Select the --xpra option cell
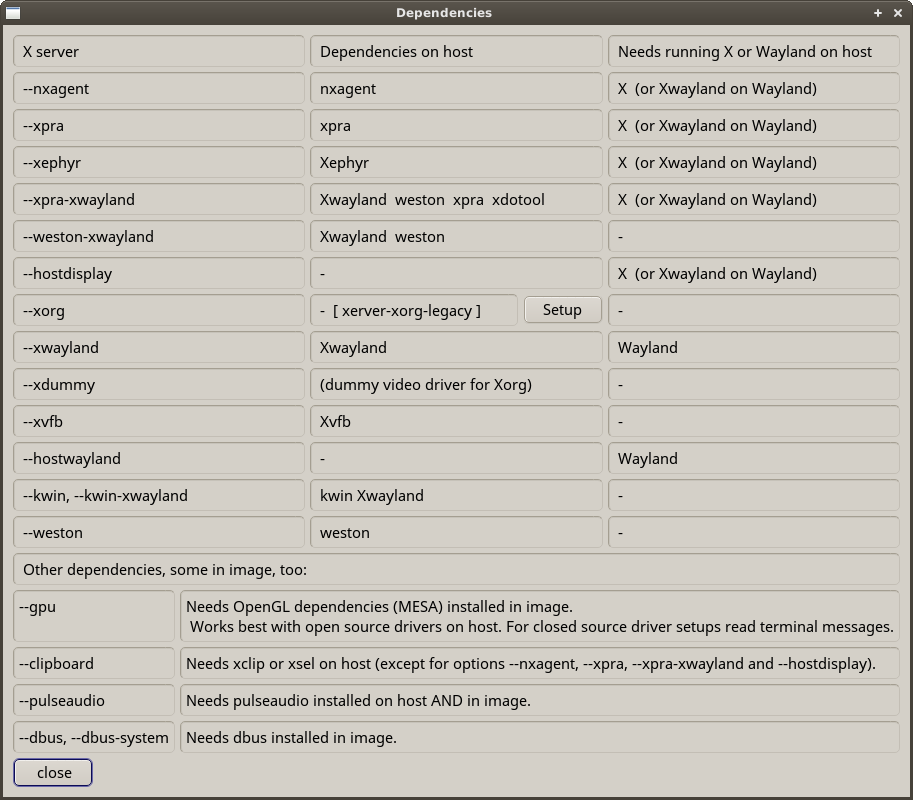Viewport: 913px width, 800px height. click(159, 126)
